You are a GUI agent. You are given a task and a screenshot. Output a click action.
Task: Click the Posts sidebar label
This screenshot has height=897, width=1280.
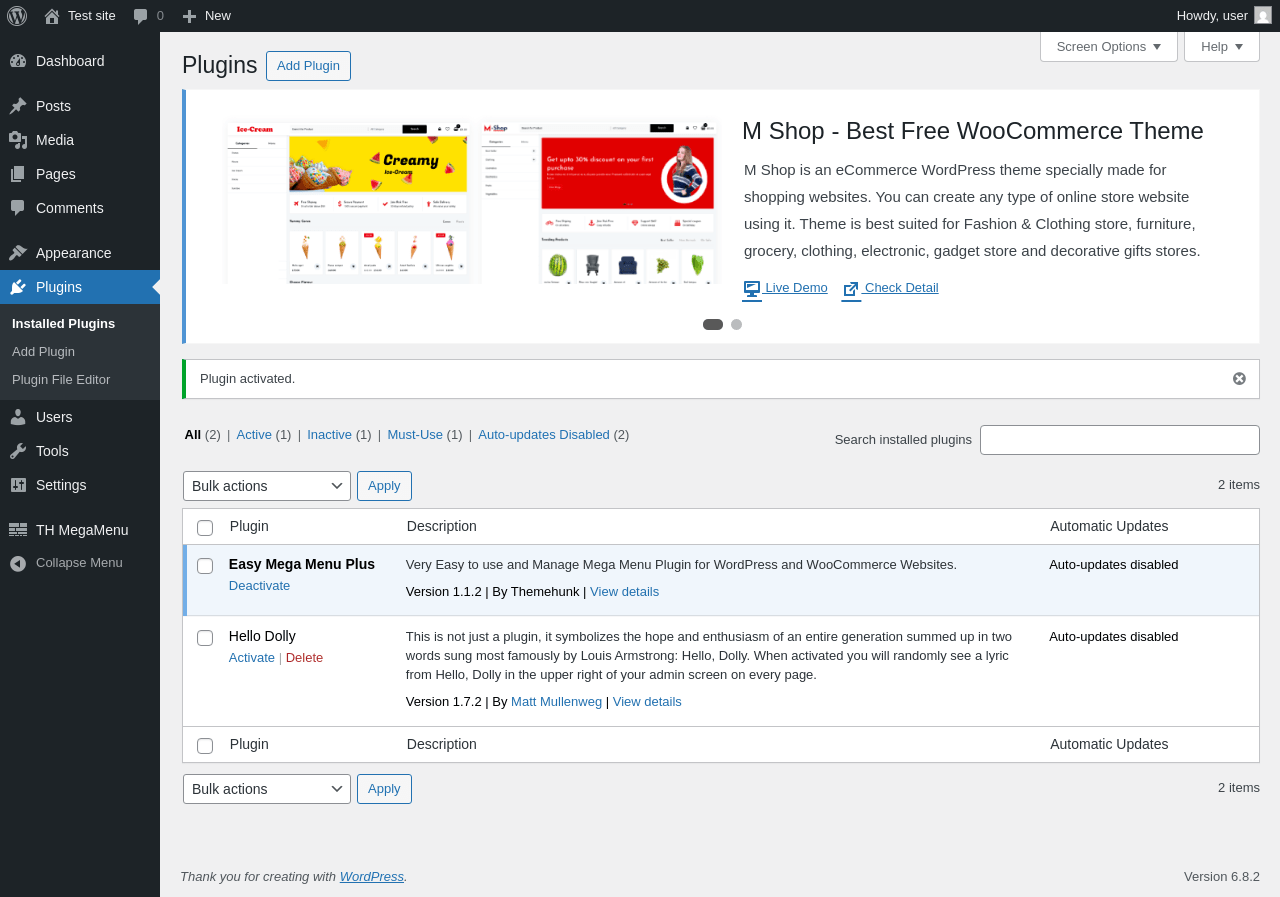[x=53, y=106]
